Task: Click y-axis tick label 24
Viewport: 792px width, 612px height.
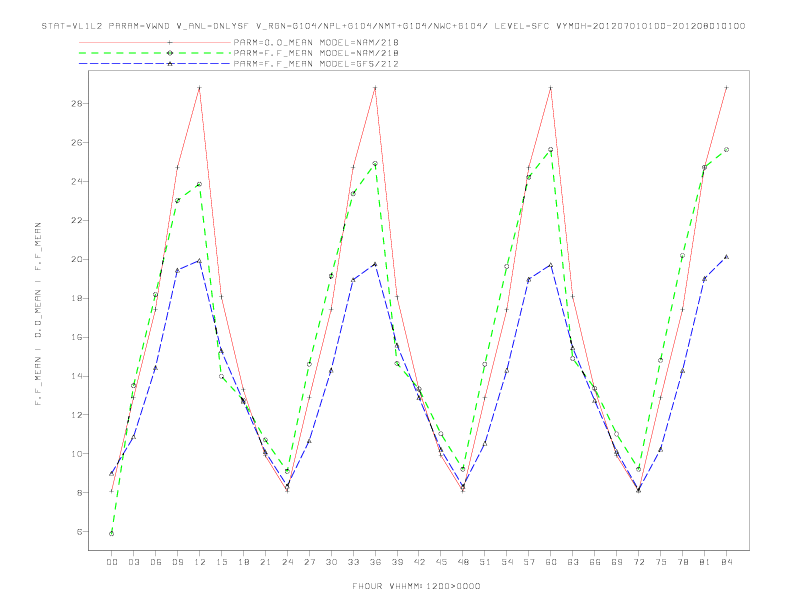Action: [x=76, y=181]
